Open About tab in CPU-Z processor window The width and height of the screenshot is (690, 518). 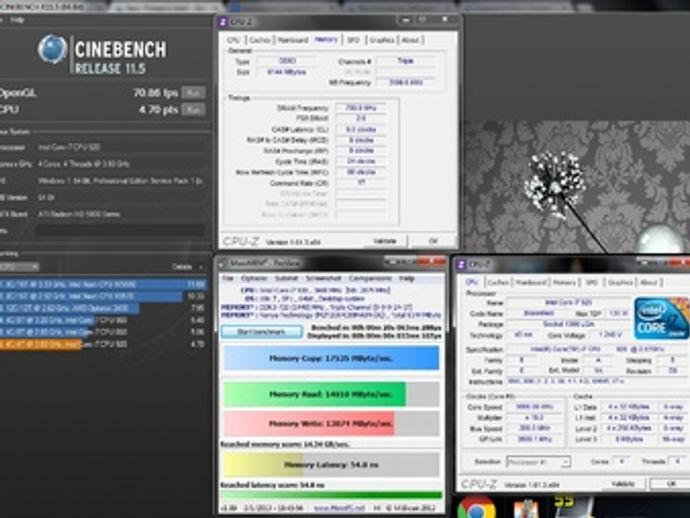(649, 283)
